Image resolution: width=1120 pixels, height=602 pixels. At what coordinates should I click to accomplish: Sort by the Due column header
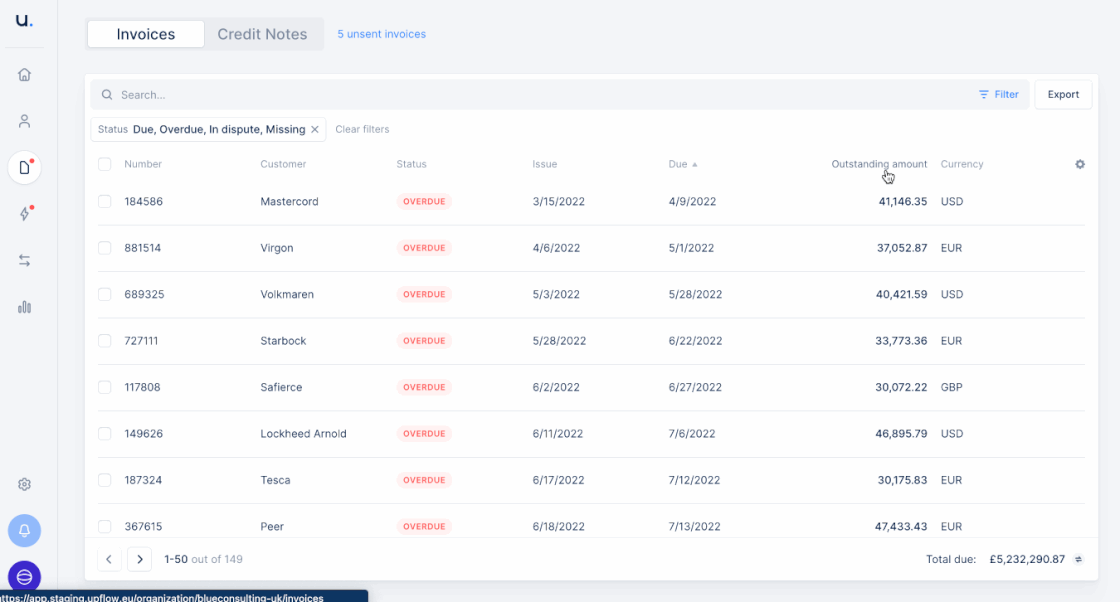682,164
